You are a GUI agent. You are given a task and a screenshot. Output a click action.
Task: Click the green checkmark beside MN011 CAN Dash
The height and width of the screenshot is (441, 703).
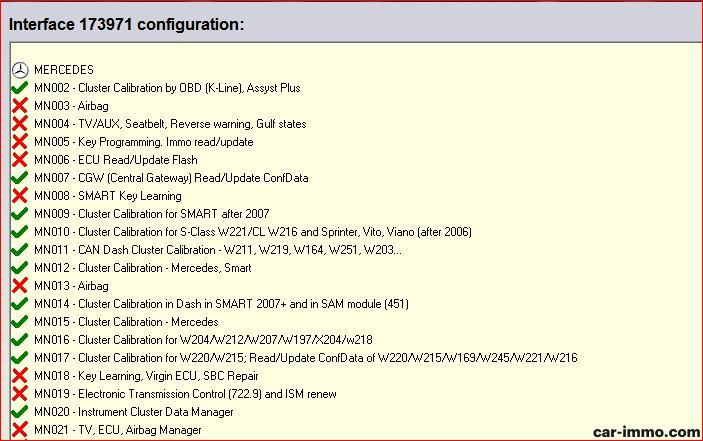pos(19,250)
